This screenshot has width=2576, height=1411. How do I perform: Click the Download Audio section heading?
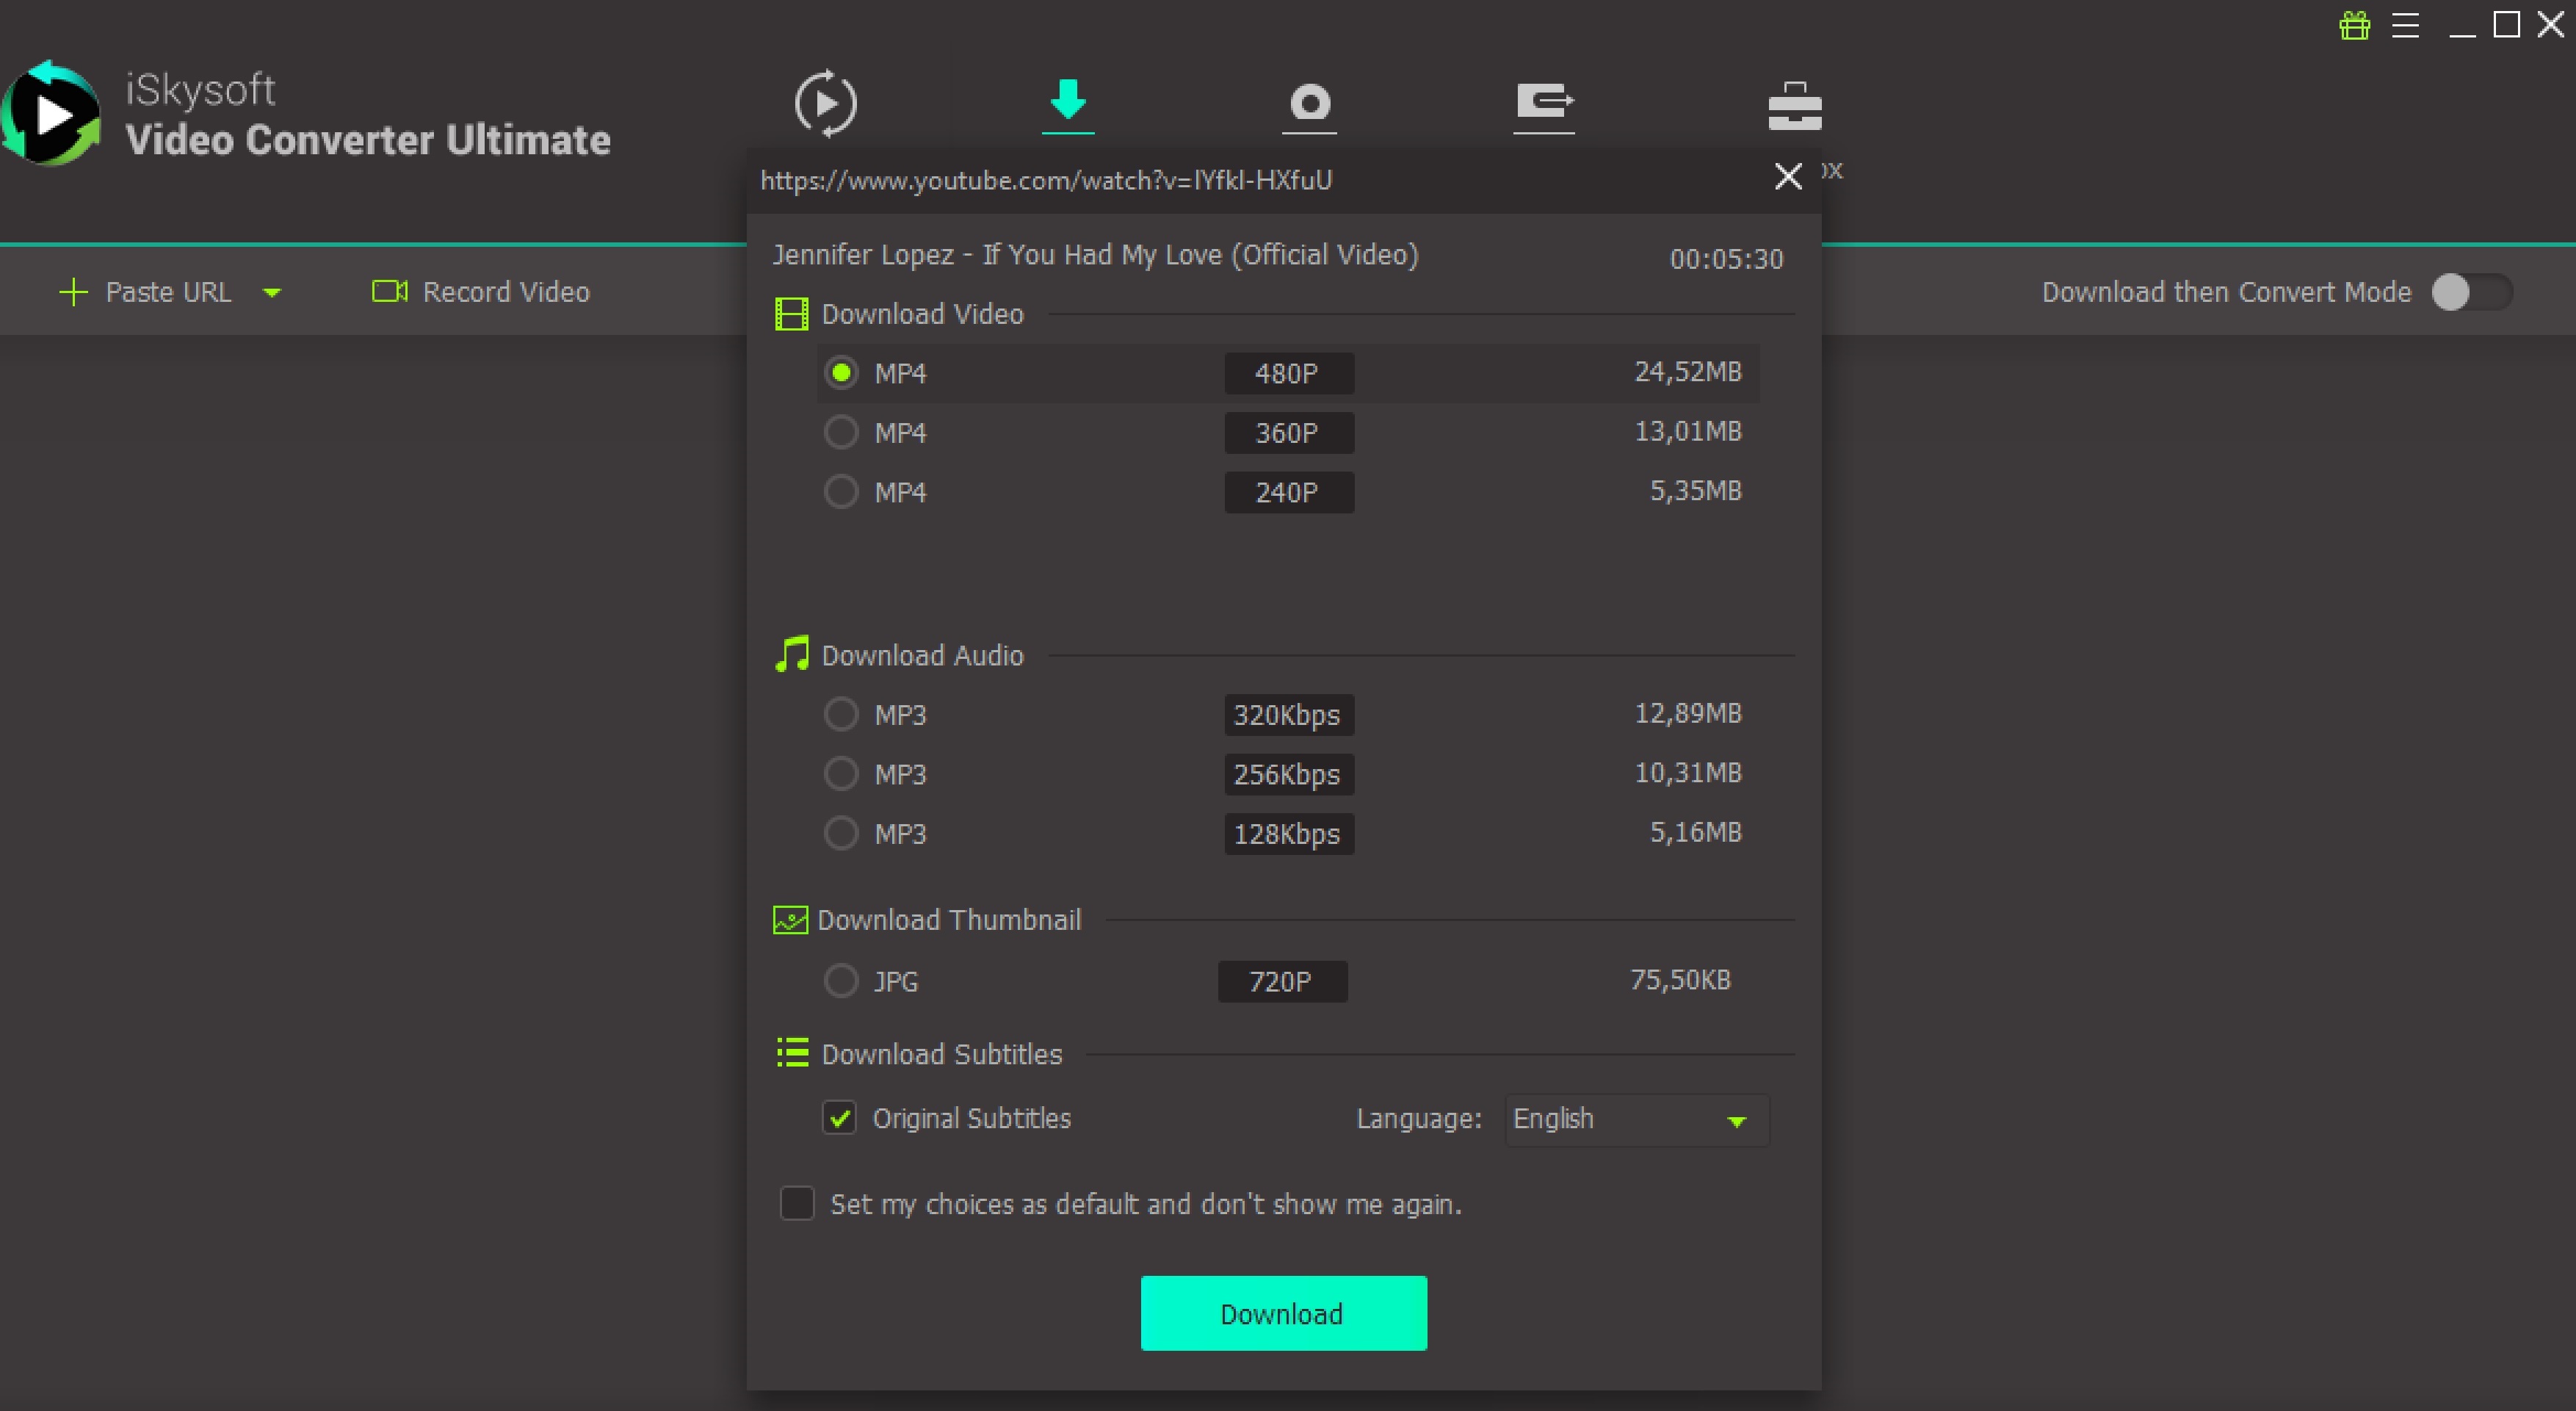(x=922, y=655)
